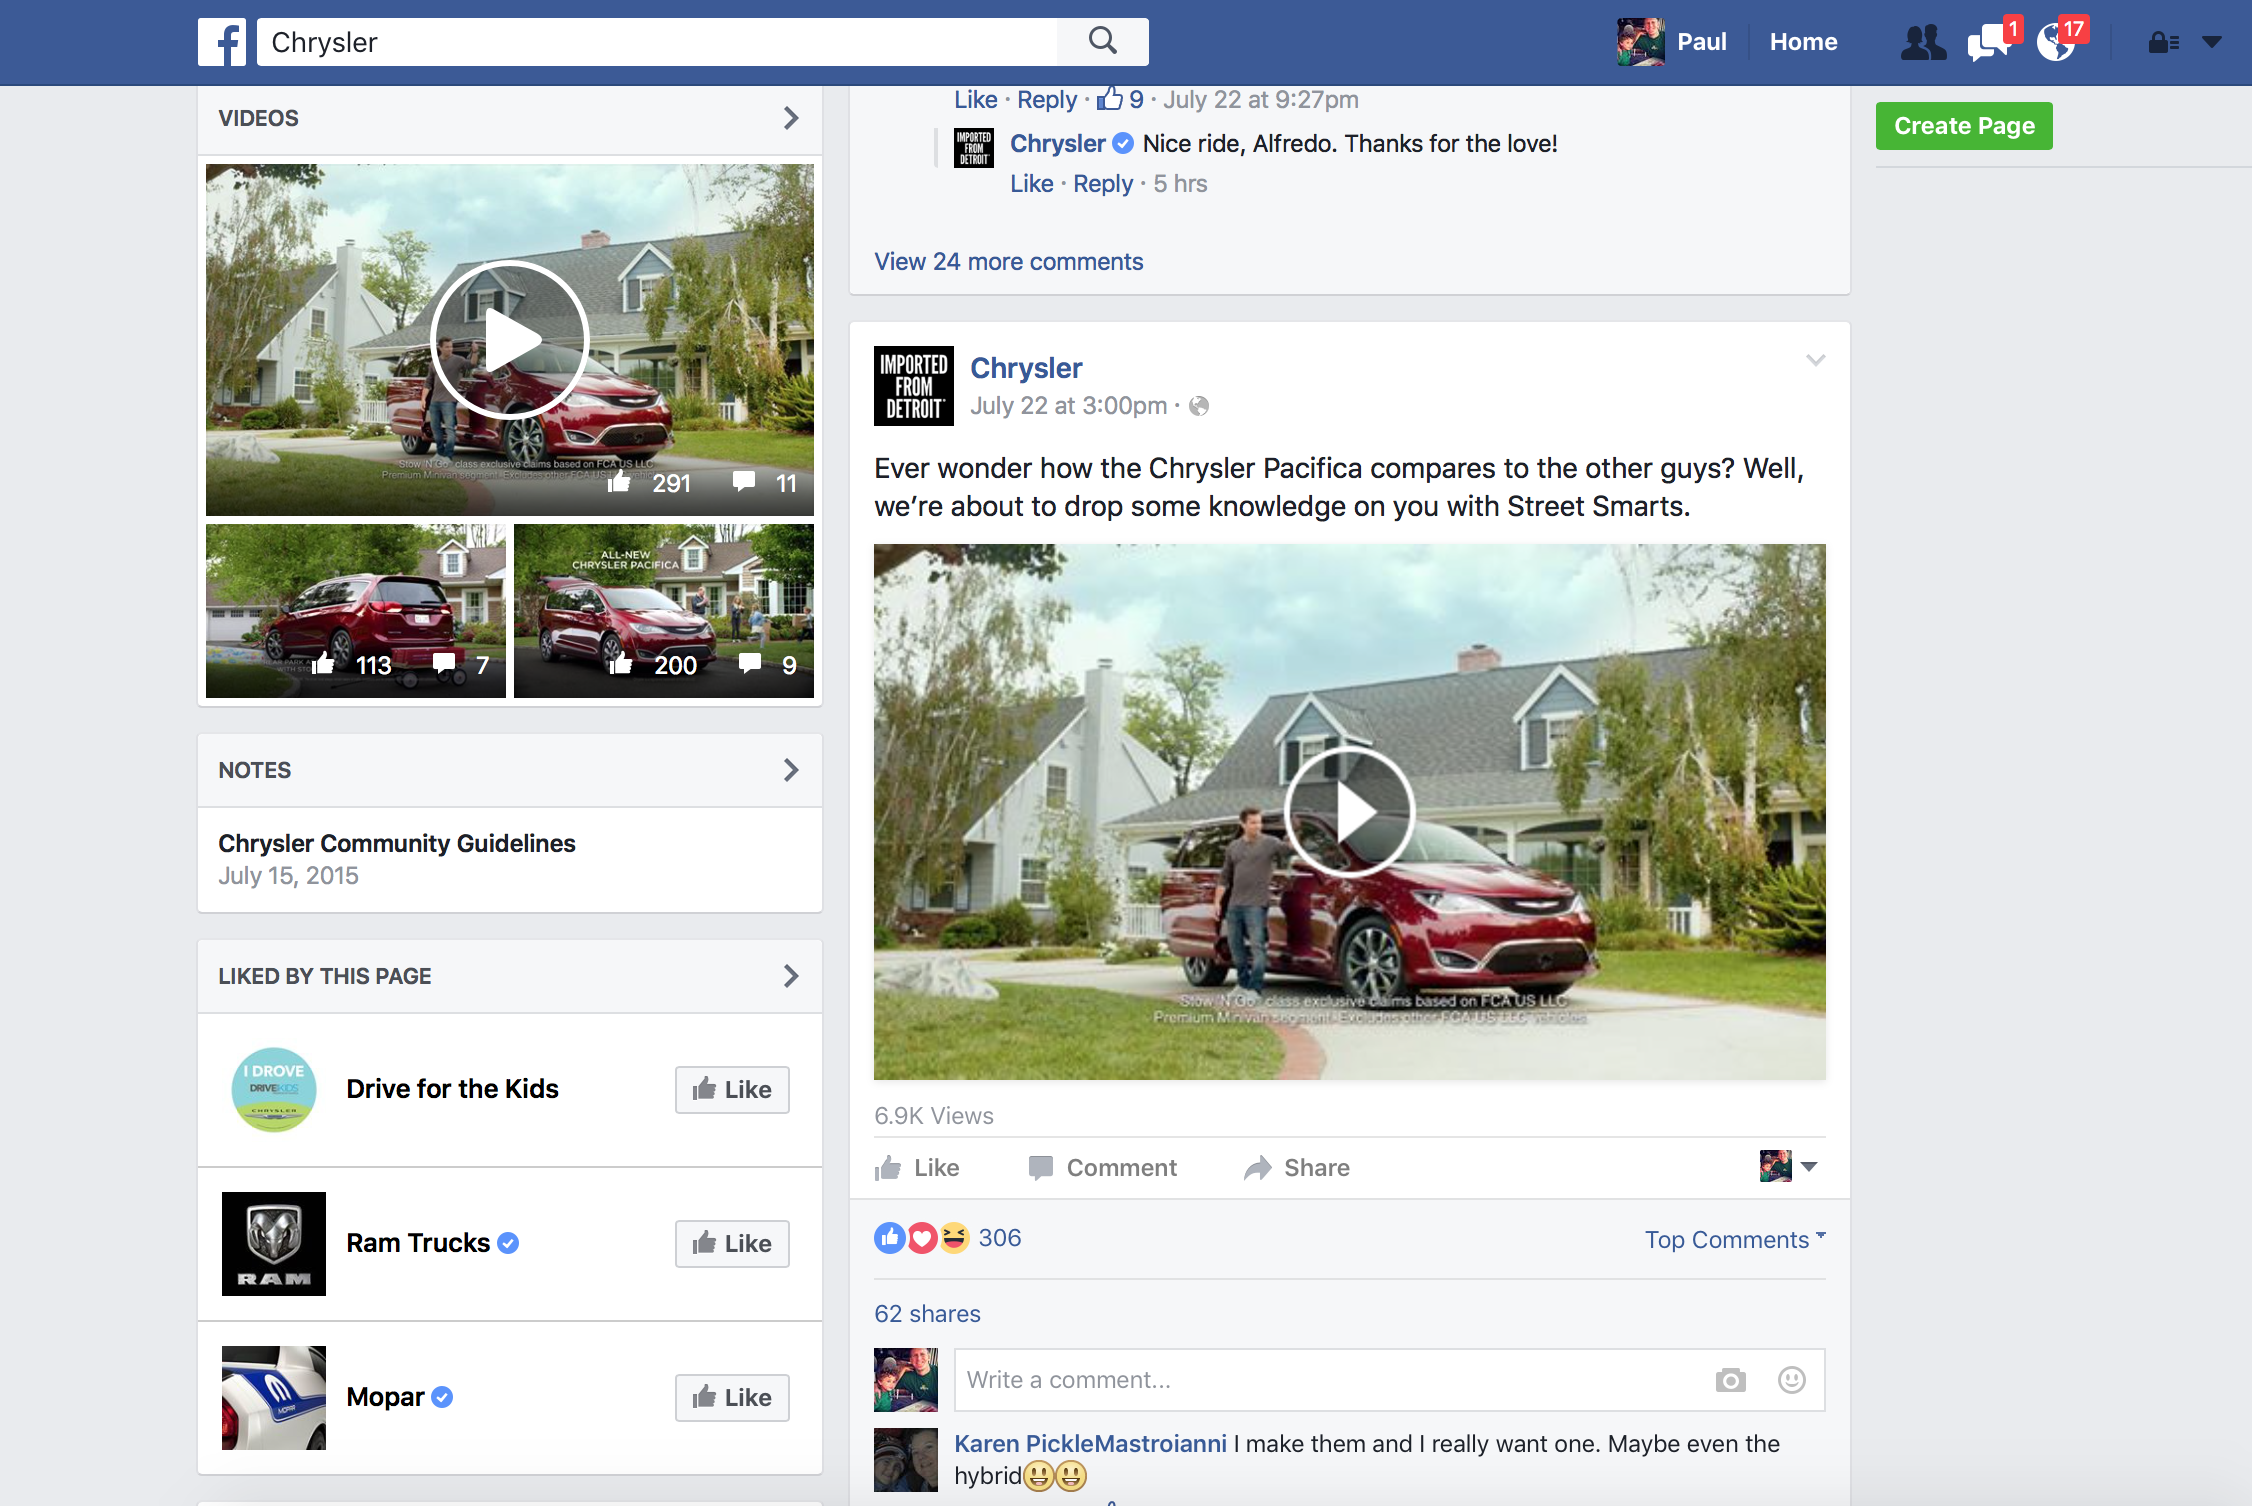
Task: Click the Love heart reaction icon
Action: [x=922, y=1238]
